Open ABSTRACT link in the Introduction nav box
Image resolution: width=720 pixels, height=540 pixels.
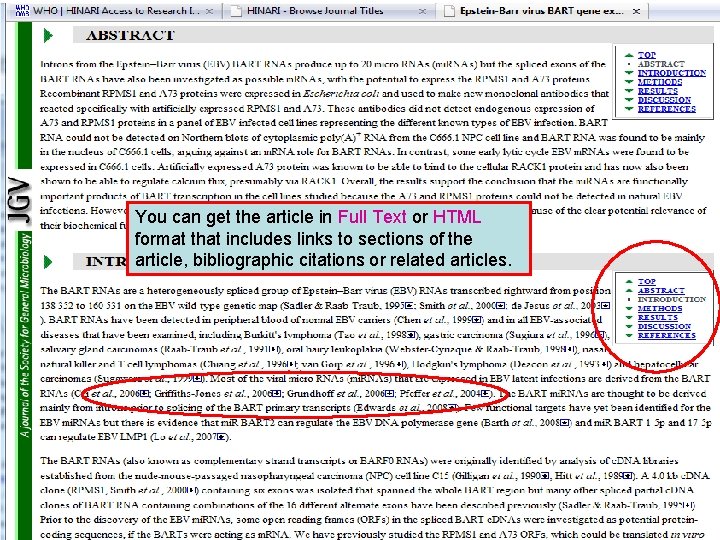coord(661,290)
